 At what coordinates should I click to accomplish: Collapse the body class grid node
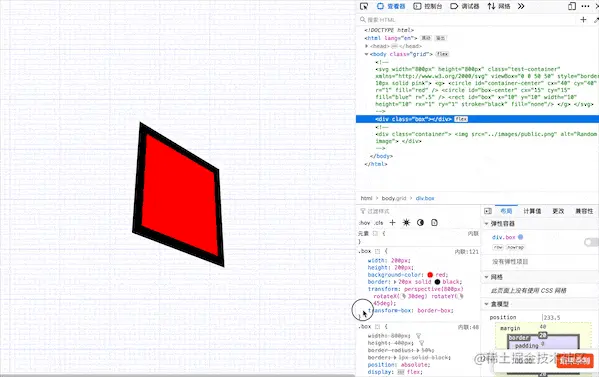coord(366,54)
